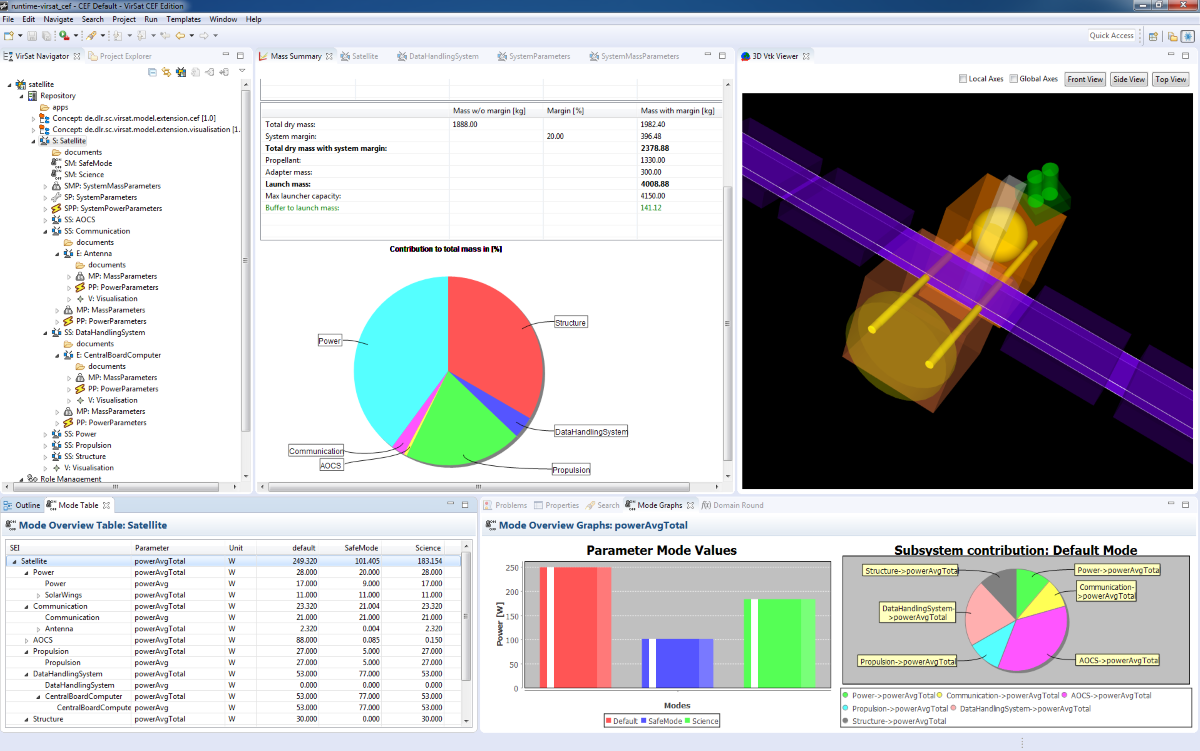Expand the SS: AOCS tree node
The image size is (1200, 751).
click(x=45, y=220)
